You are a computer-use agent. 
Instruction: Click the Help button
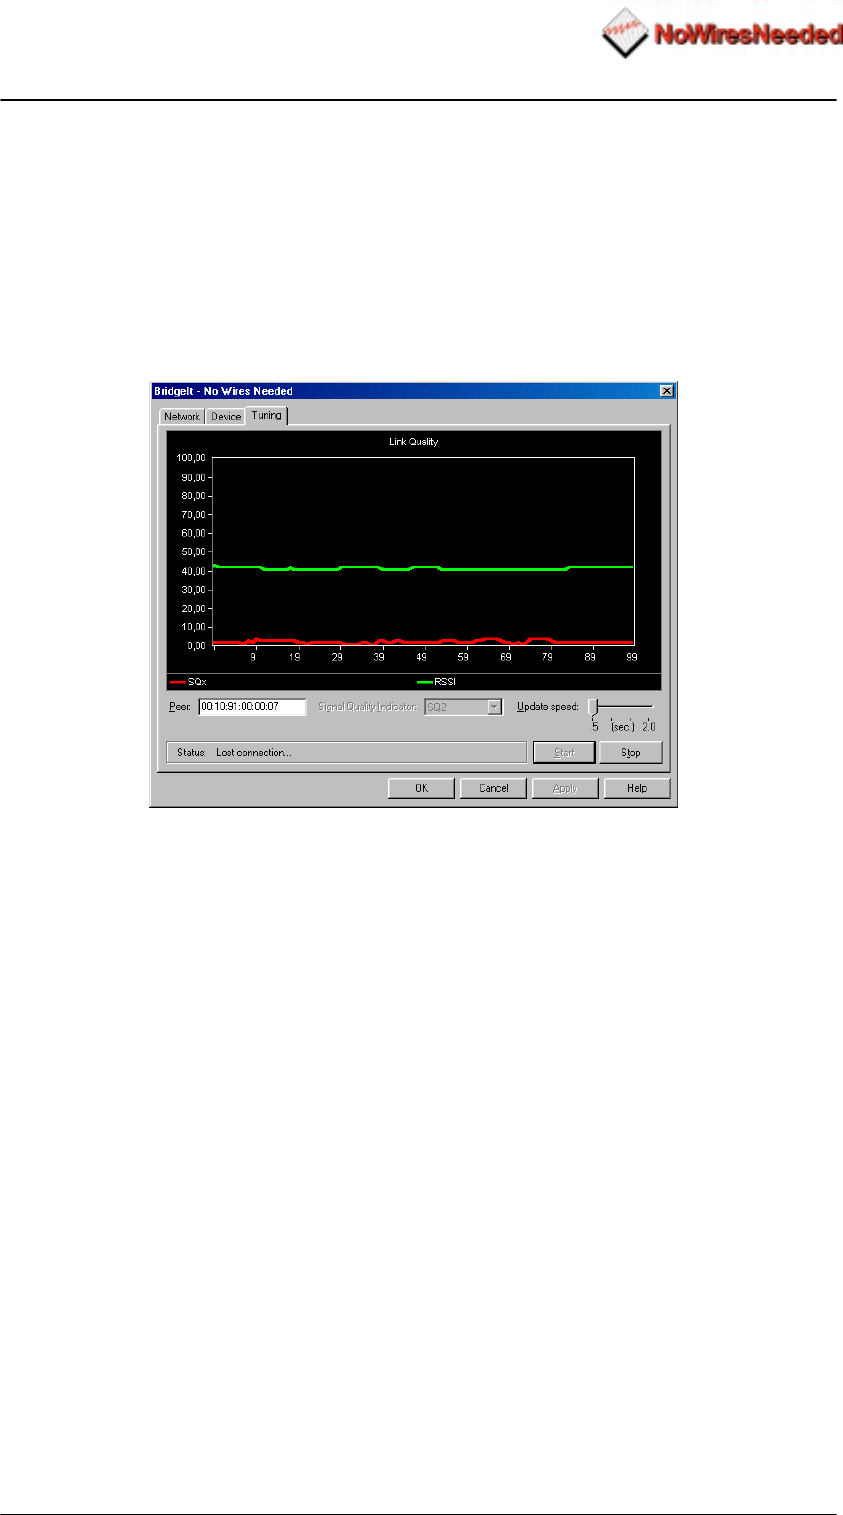point(637,788)
